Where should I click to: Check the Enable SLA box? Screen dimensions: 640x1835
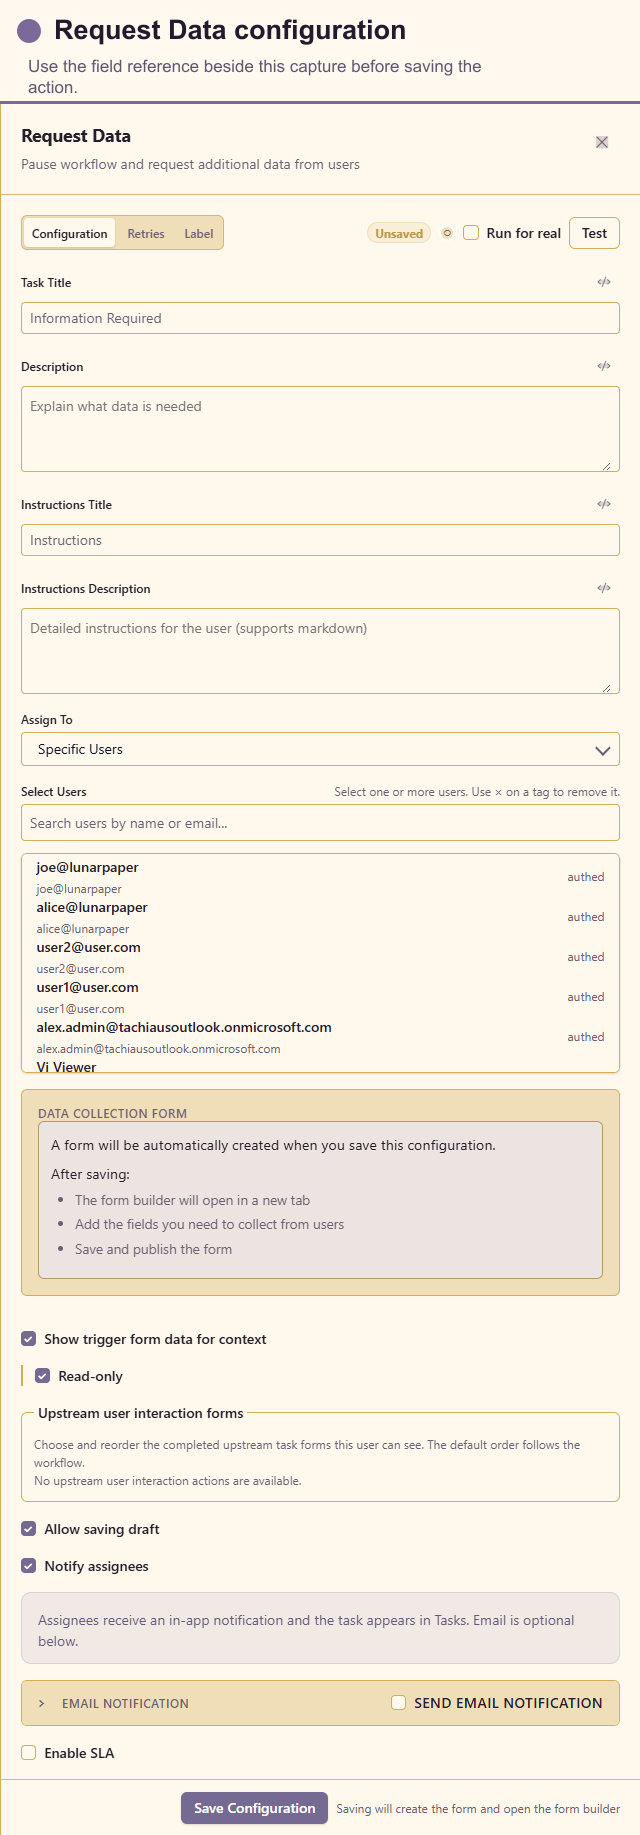(x=29, y=1752)
